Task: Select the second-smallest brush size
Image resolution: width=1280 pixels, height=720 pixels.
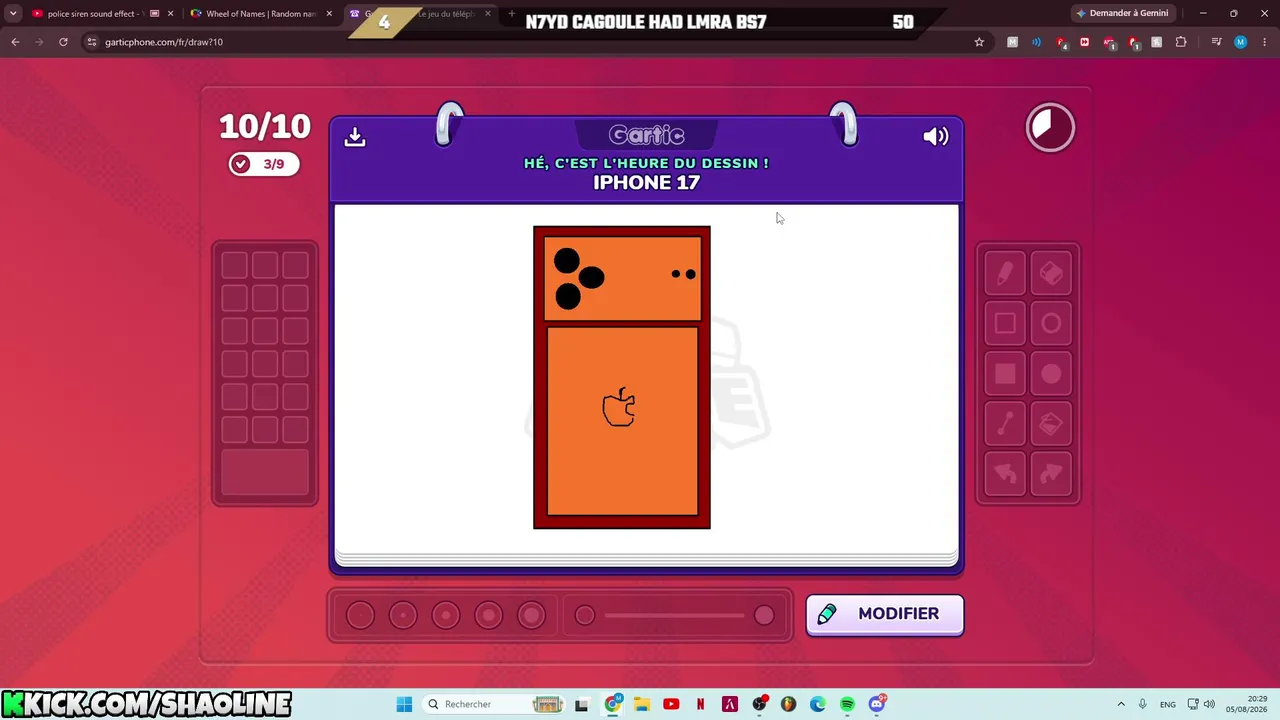Action: click(403, 615)
